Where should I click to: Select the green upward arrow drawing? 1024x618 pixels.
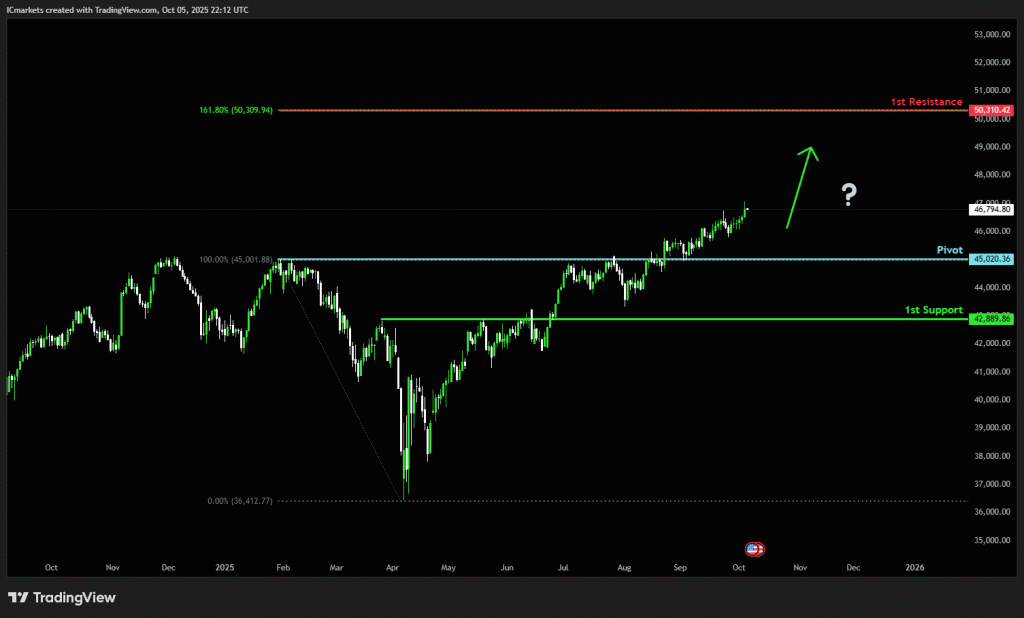click(801, 187)
